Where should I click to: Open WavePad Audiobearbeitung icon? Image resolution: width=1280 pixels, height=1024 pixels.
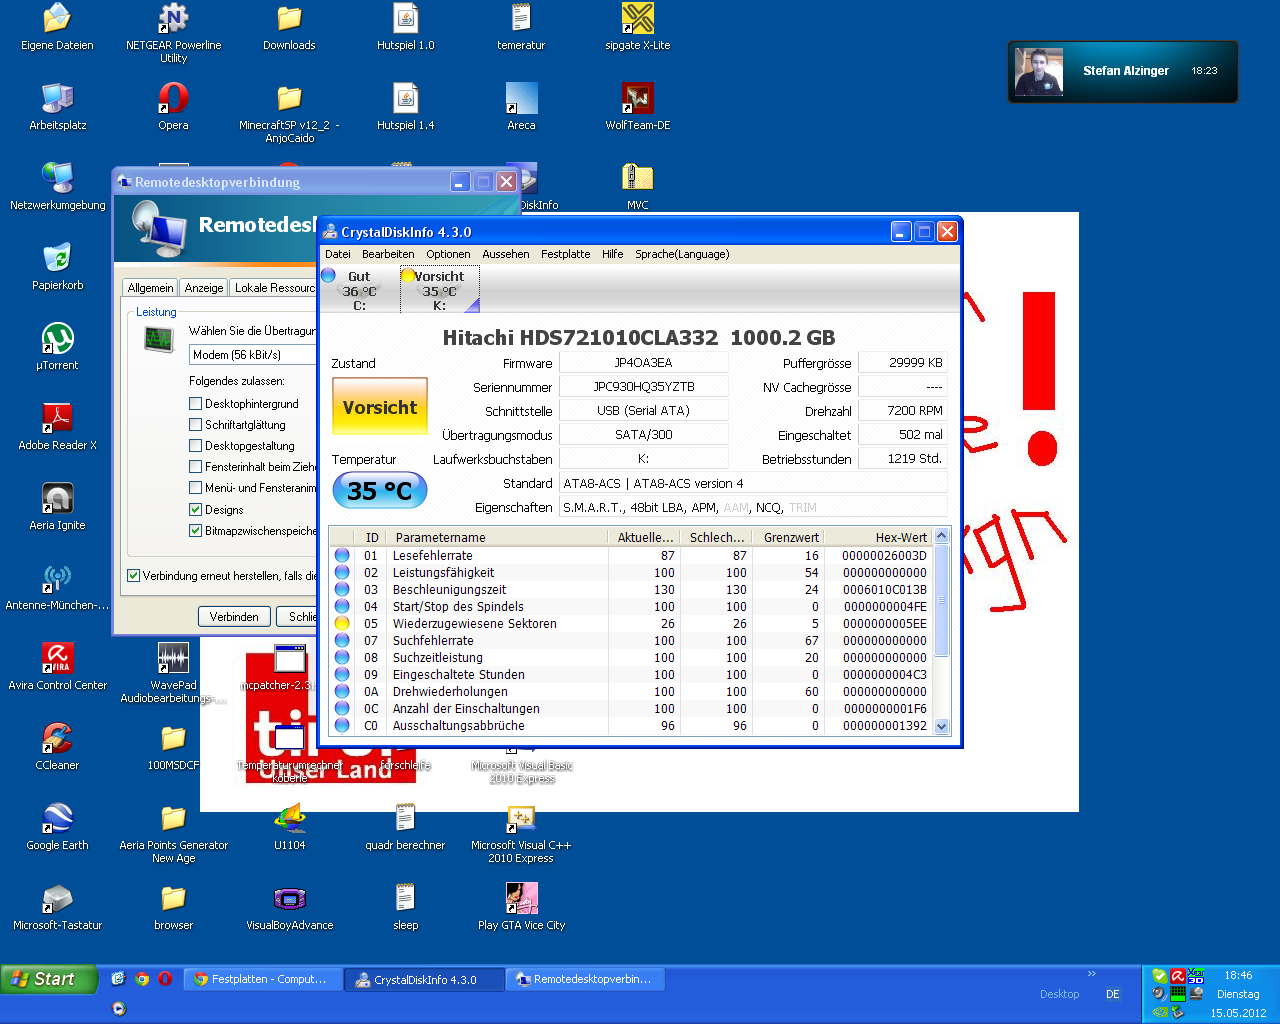173,673
